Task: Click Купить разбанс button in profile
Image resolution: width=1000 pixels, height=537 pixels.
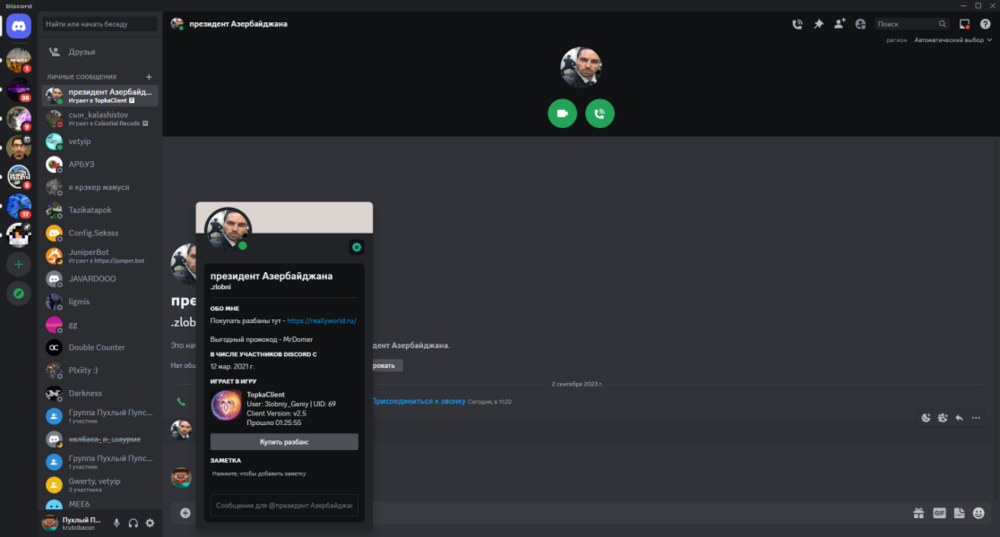Action: coord(284,441)
